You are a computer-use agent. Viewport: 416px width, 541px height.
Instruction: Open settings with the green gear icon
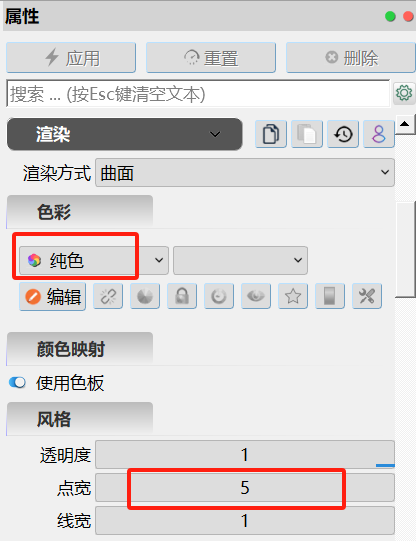point(404,93)
